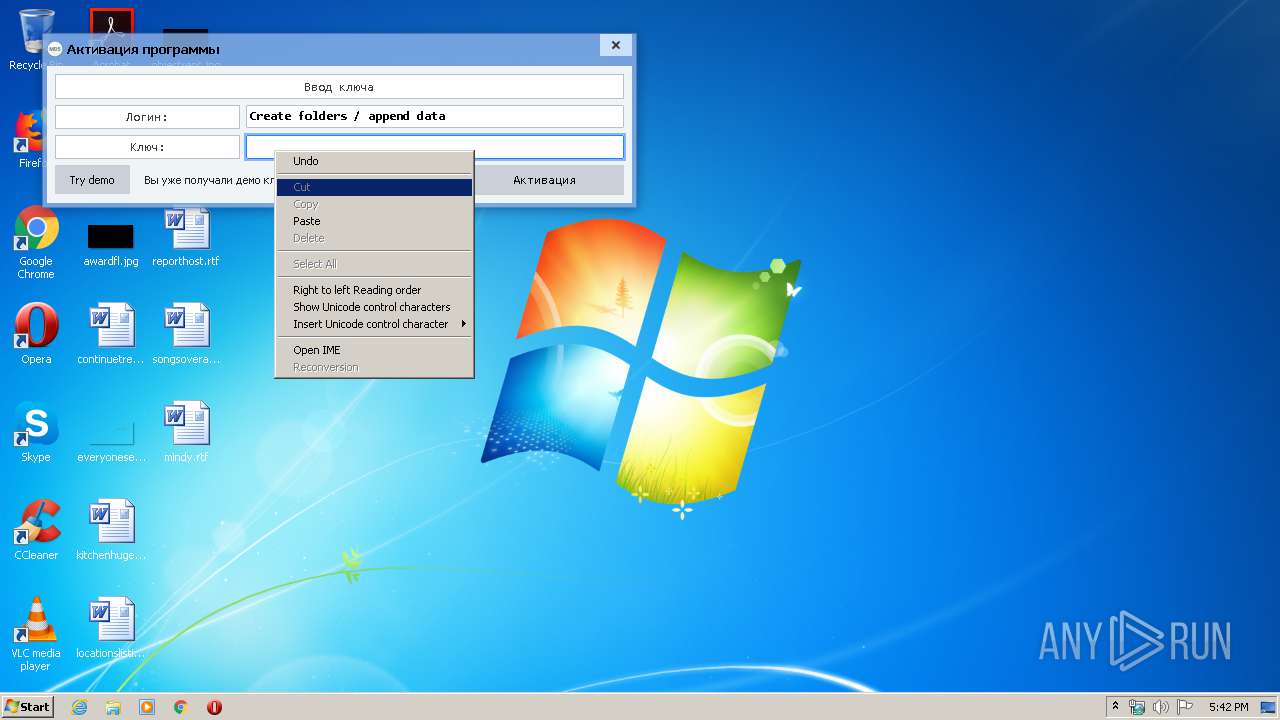This screenshot has width=1280, height=720.
Task: Open the continuetre document icon
Action: [x=111, y=334]
